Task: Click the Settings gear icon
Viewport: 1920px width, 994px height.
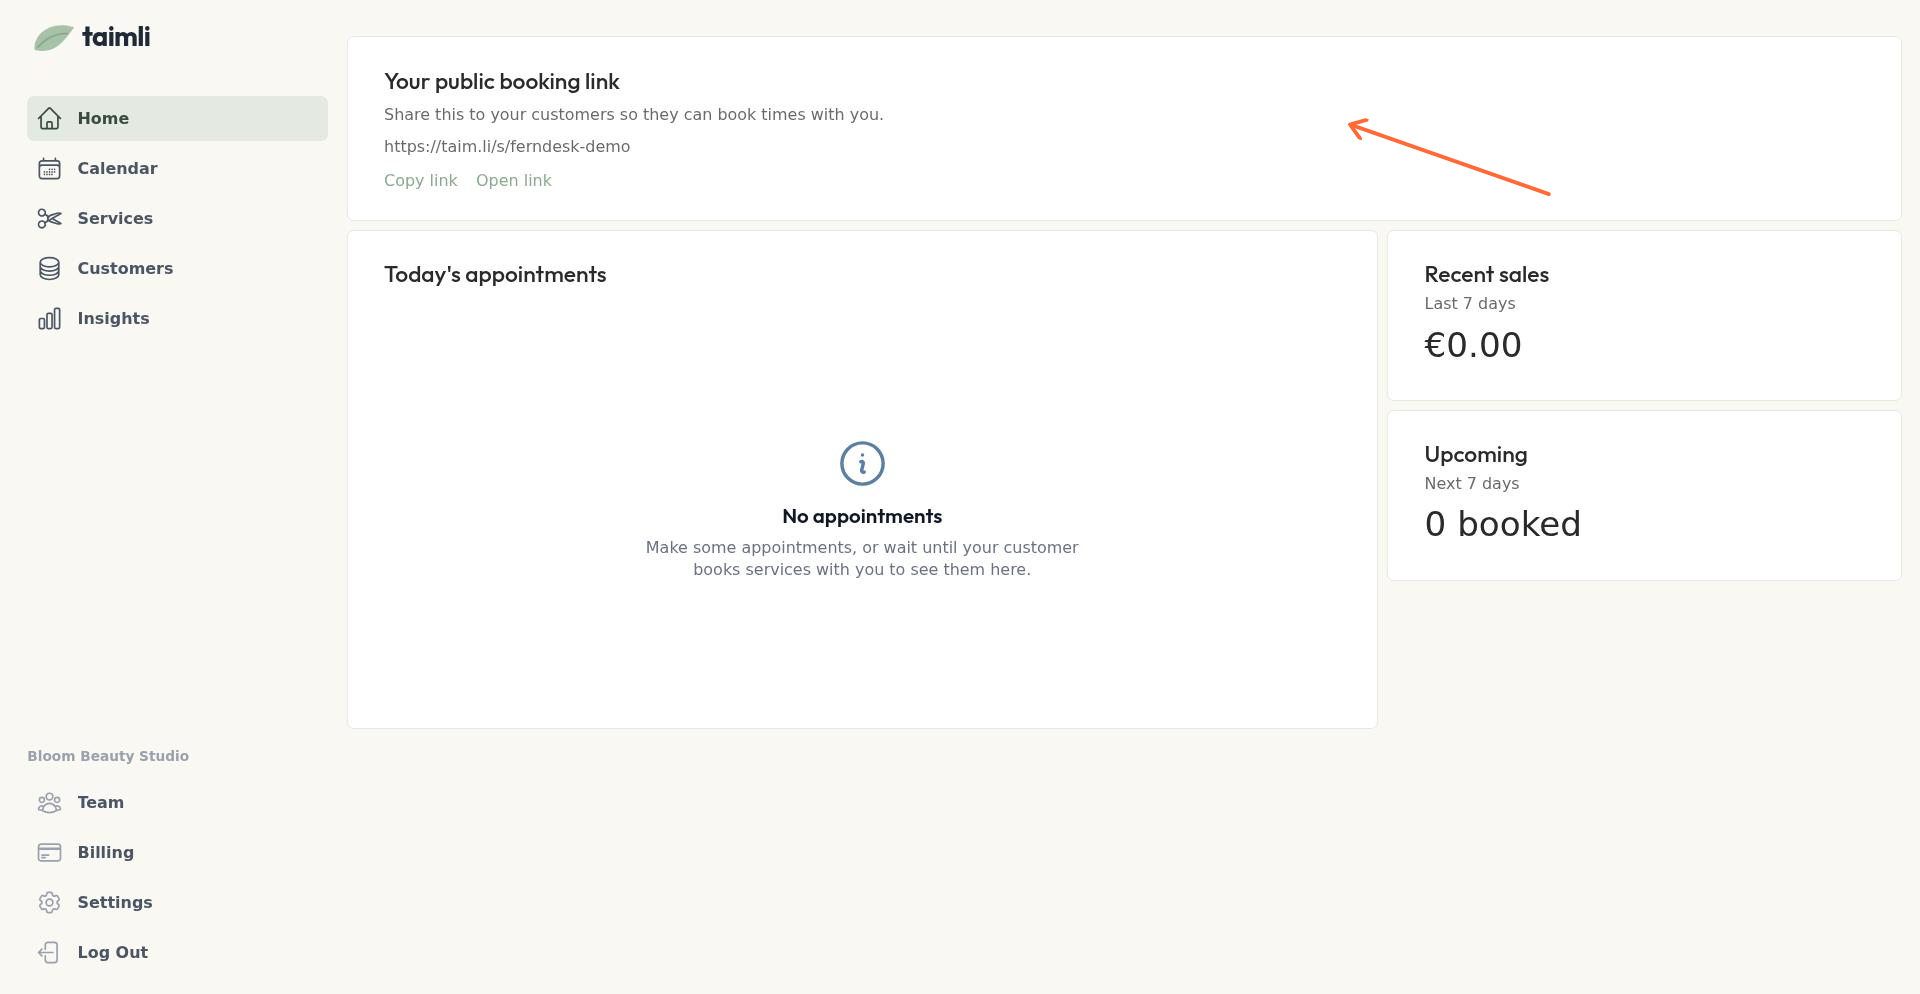Action: click(x=49, y=903)
